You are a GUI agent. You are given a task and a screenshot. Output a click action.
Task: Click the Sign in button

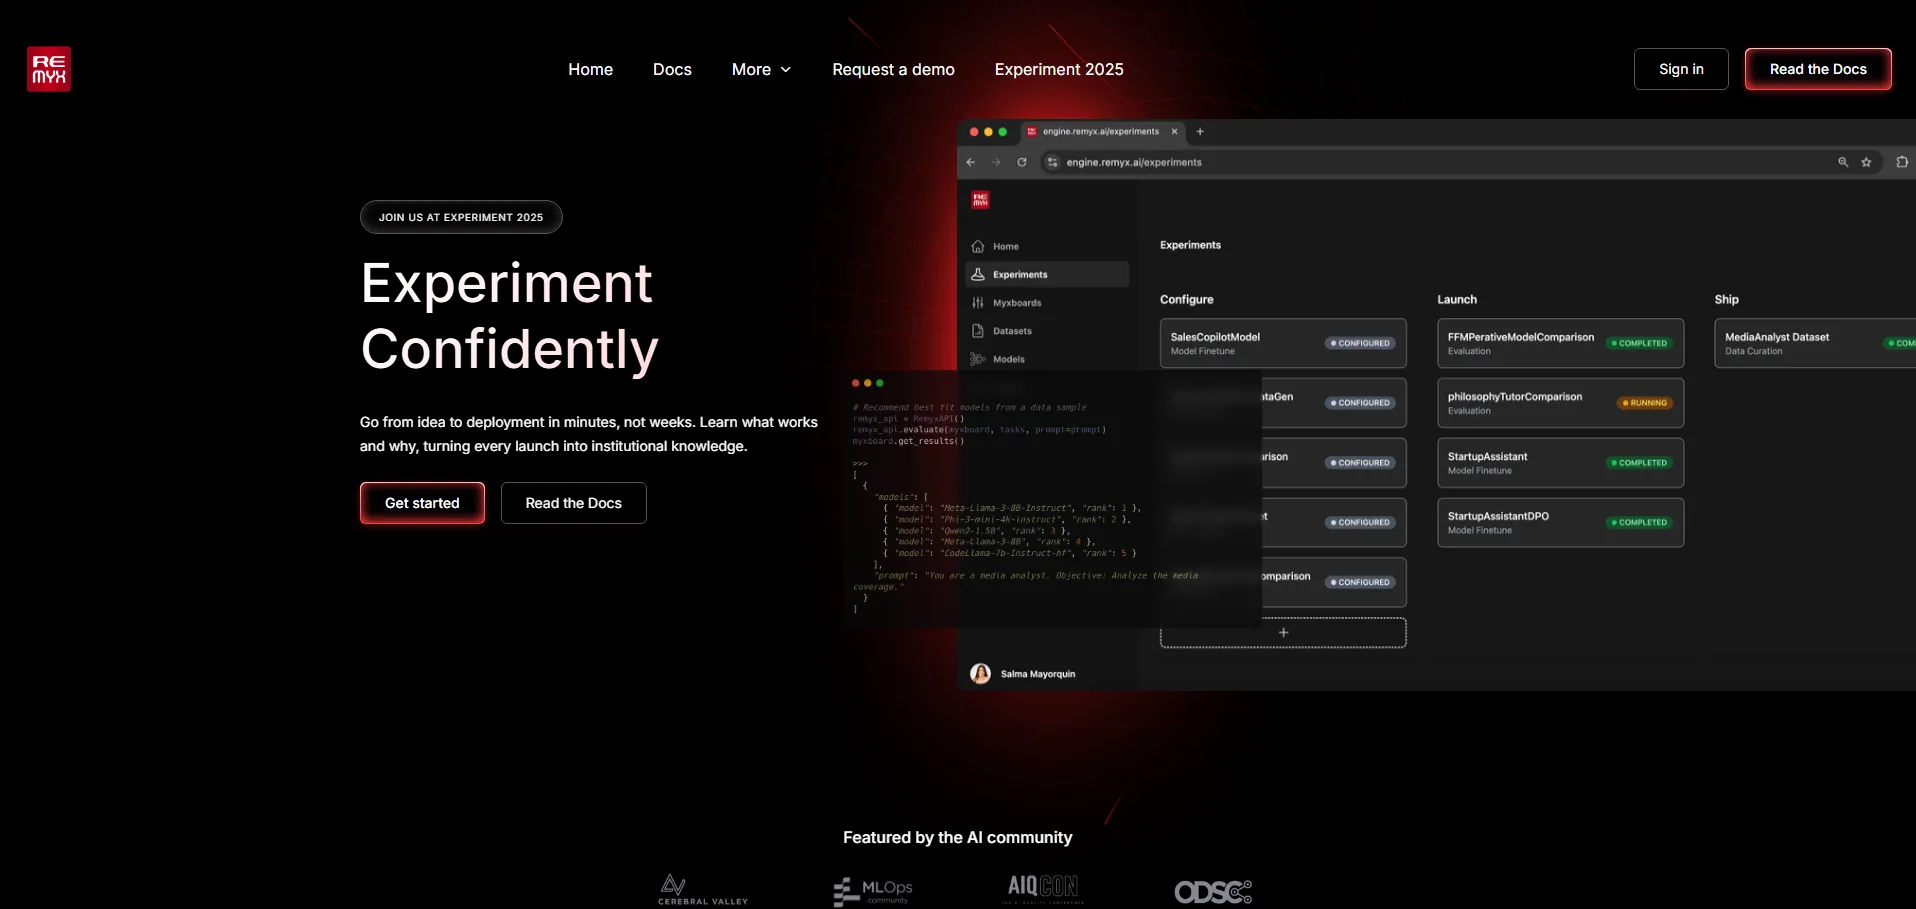(1680, 69)
